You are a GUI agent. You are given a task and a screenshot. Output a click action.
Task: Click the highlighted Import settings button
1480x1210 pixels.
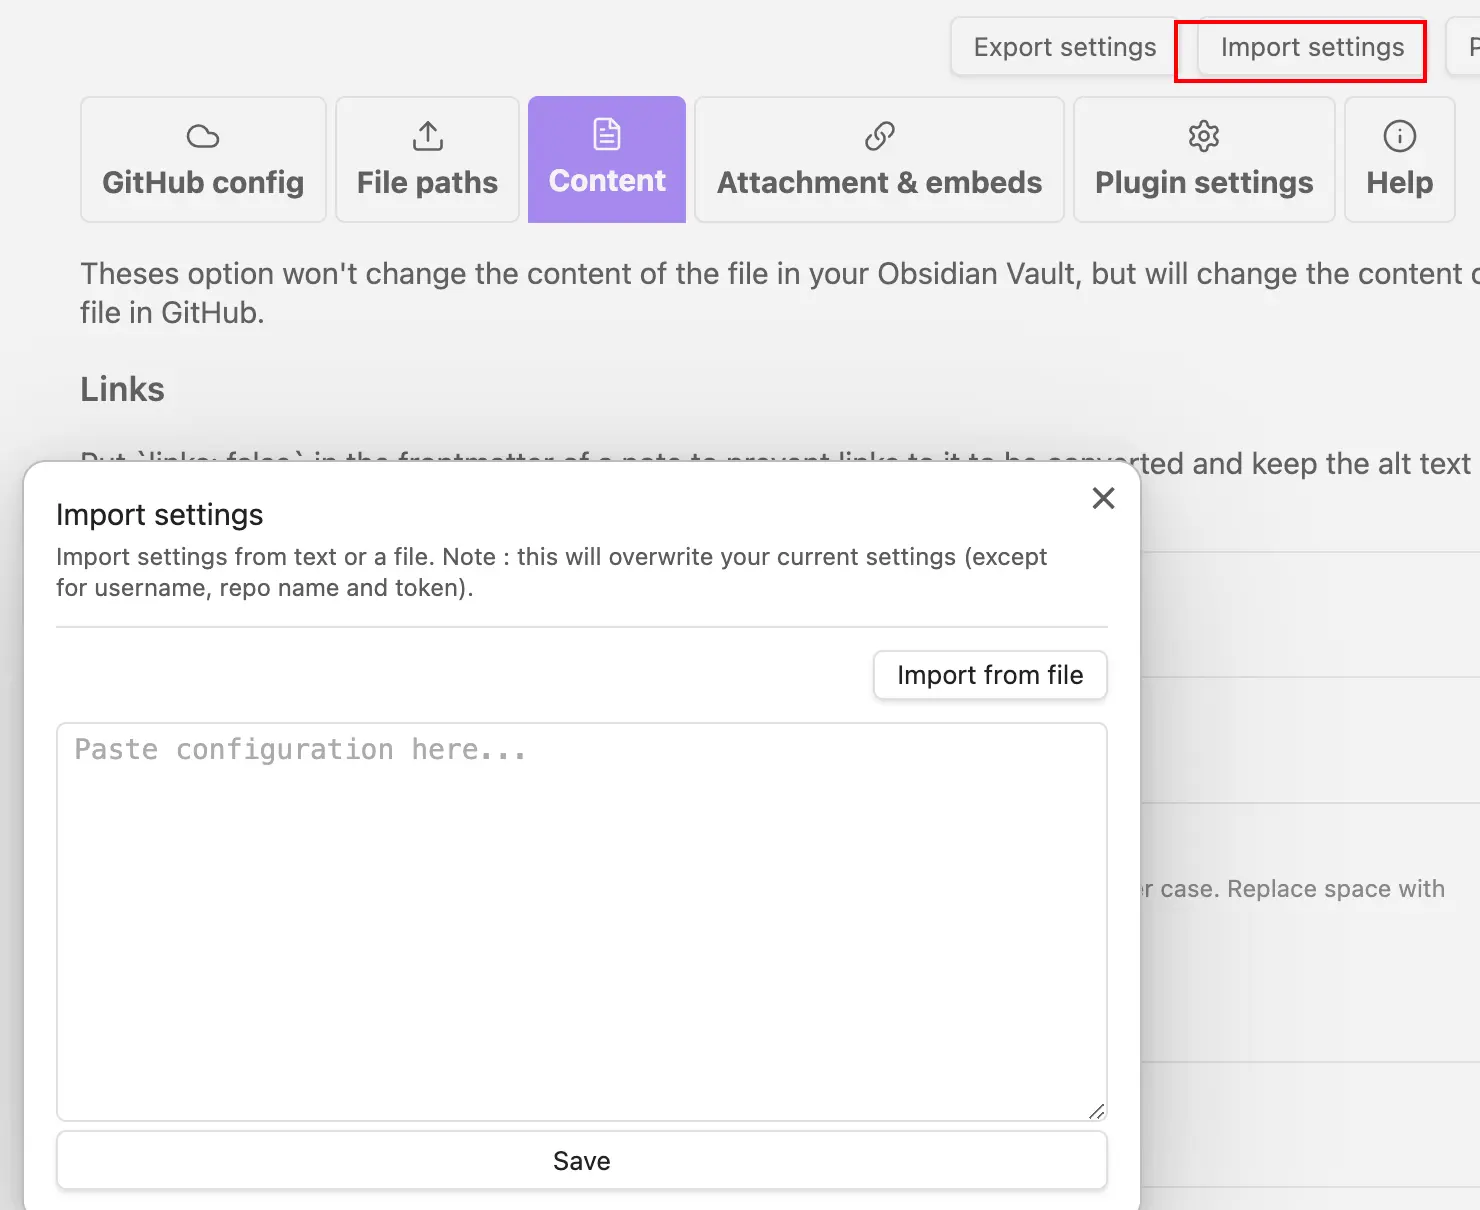tap(1311, 47)
